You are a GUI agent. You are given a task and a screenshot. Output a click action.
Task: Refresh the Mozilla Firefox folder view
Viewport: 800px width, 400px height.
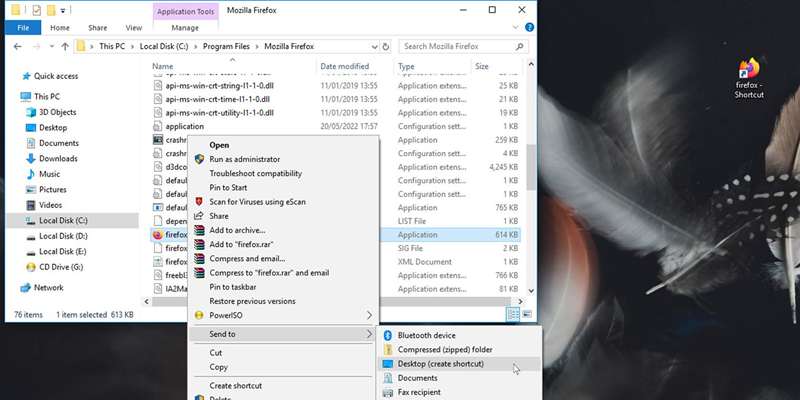click(386, 46)
